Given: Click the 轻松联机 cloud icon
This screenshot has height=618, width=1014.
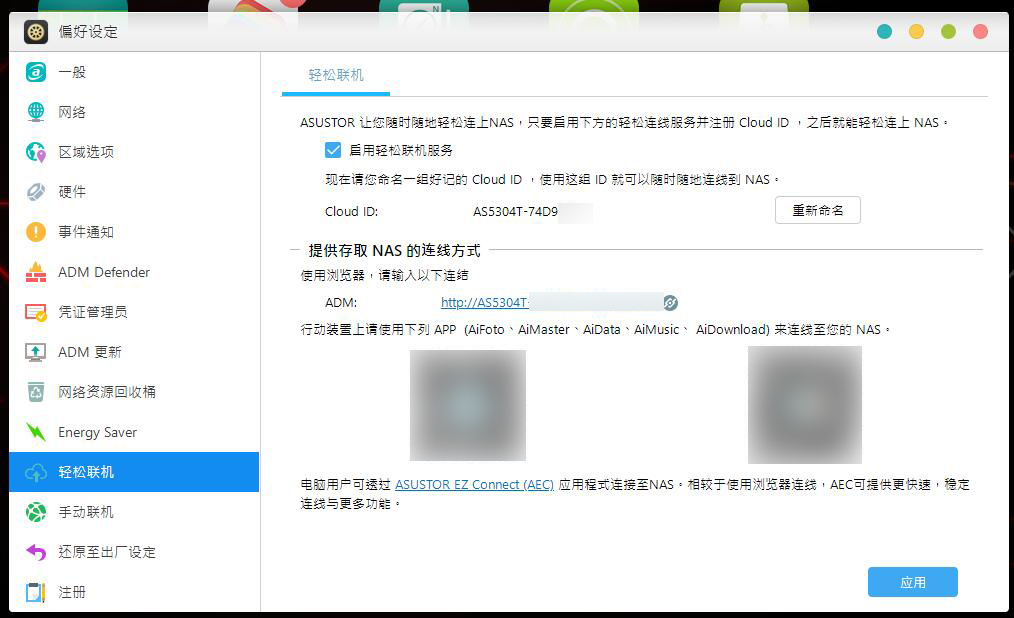Looking at the screenshot, I should click(36, 473).
